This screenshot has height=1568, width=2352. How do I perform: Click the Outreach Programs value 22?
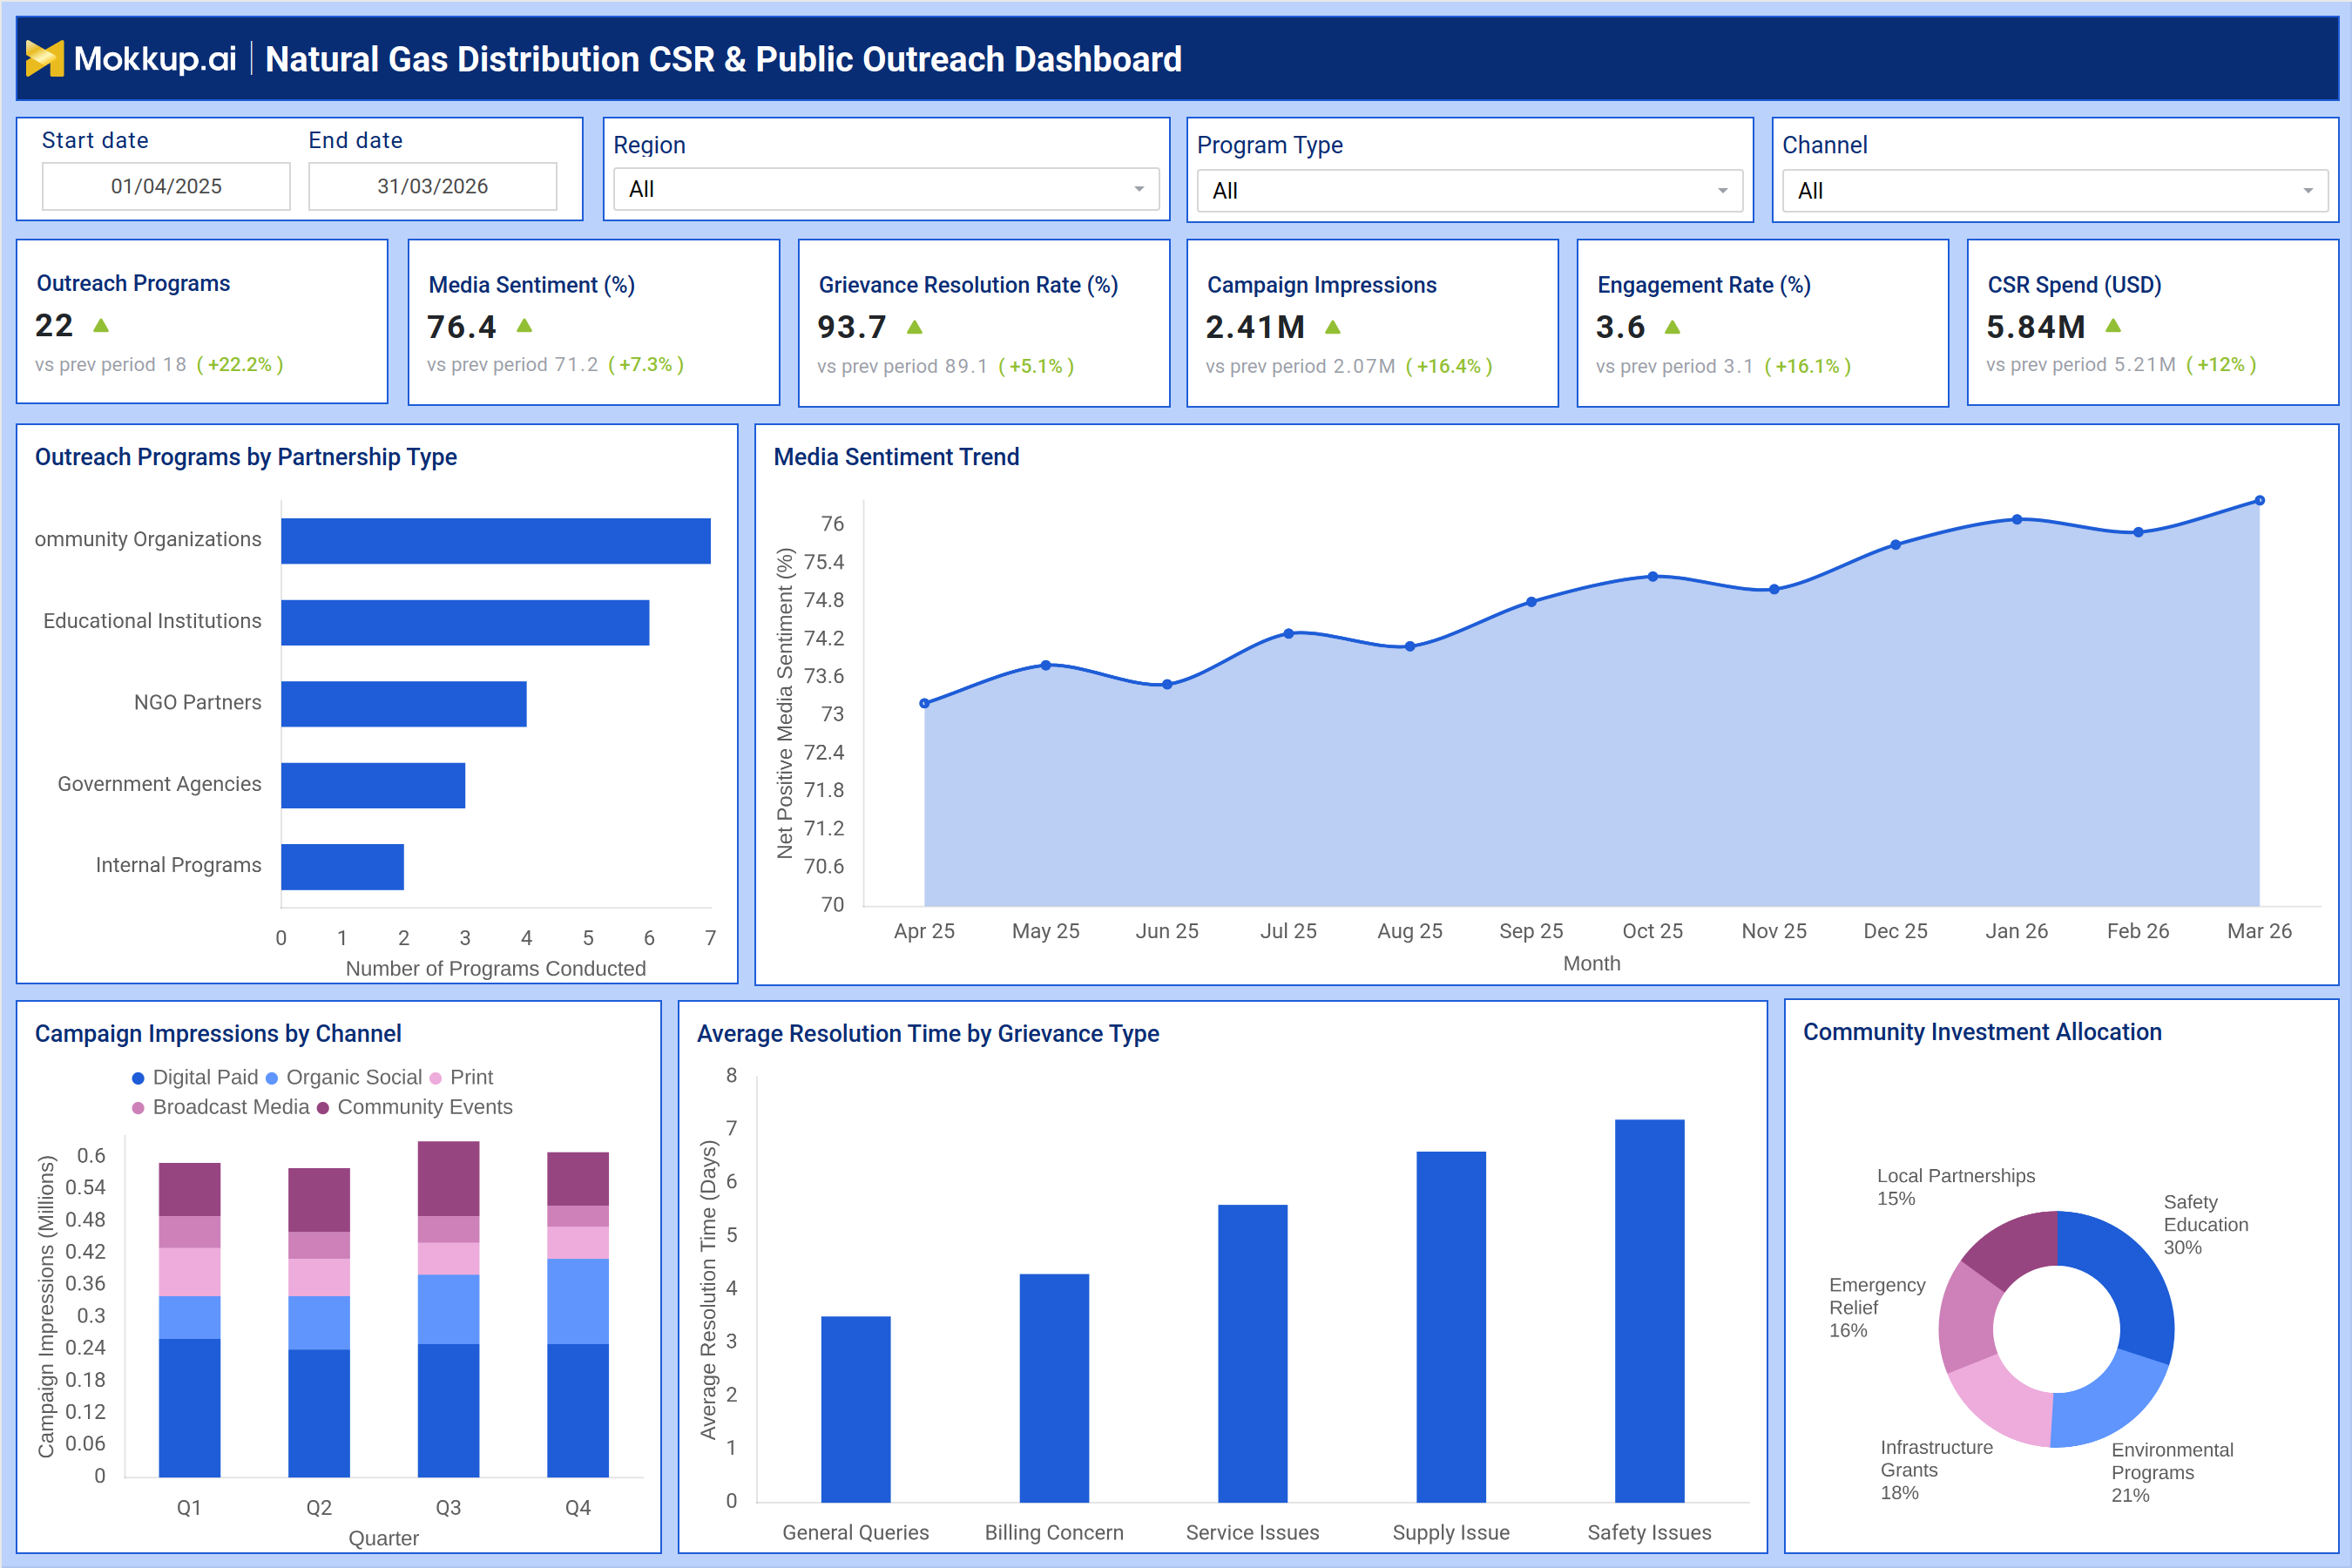click(54, 325)
